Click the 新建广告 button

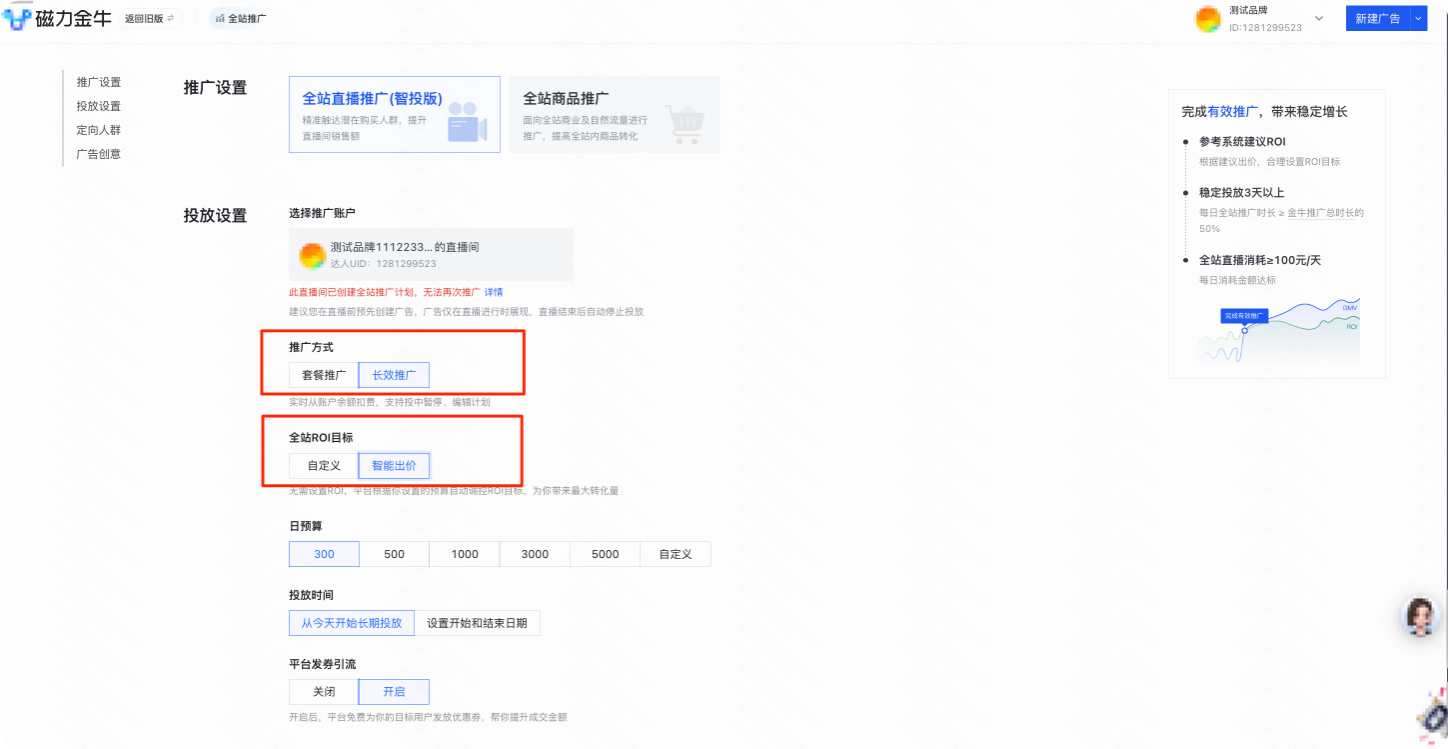pos(1378,17)
